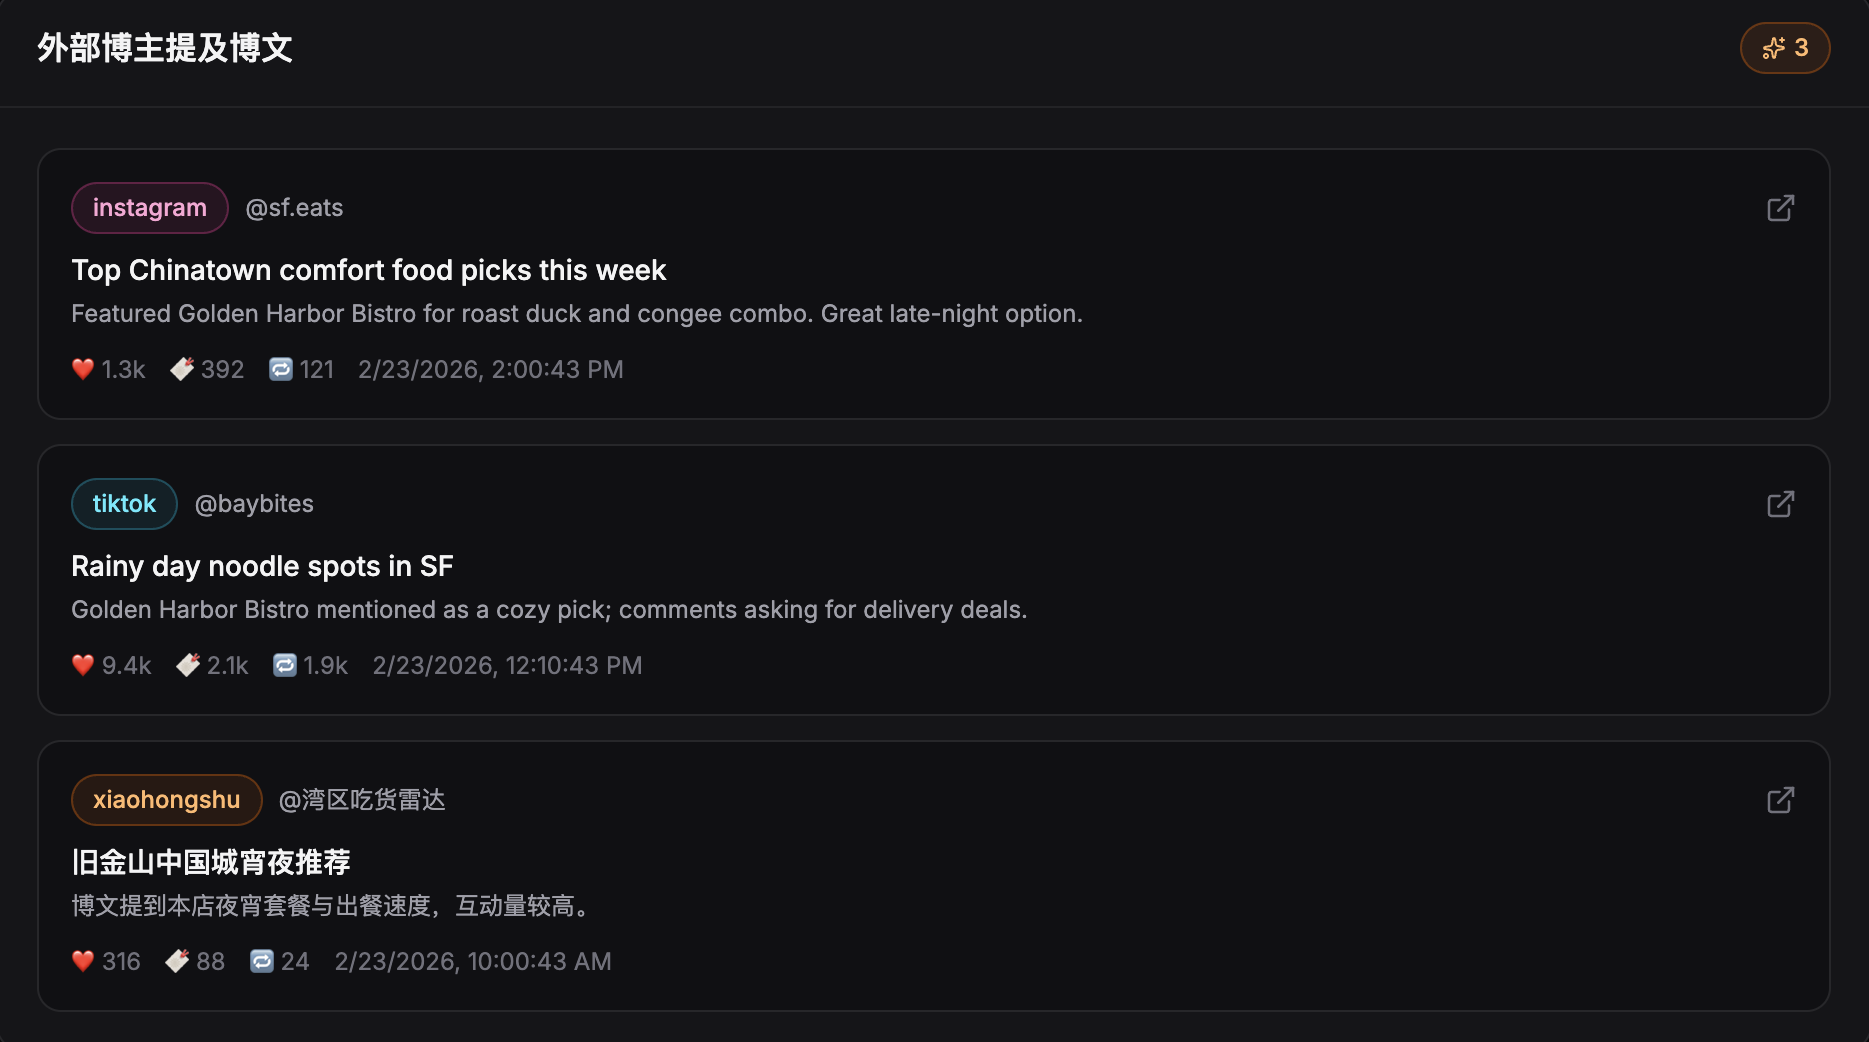Open the @sf.eats profile handle

pos(294,208)
